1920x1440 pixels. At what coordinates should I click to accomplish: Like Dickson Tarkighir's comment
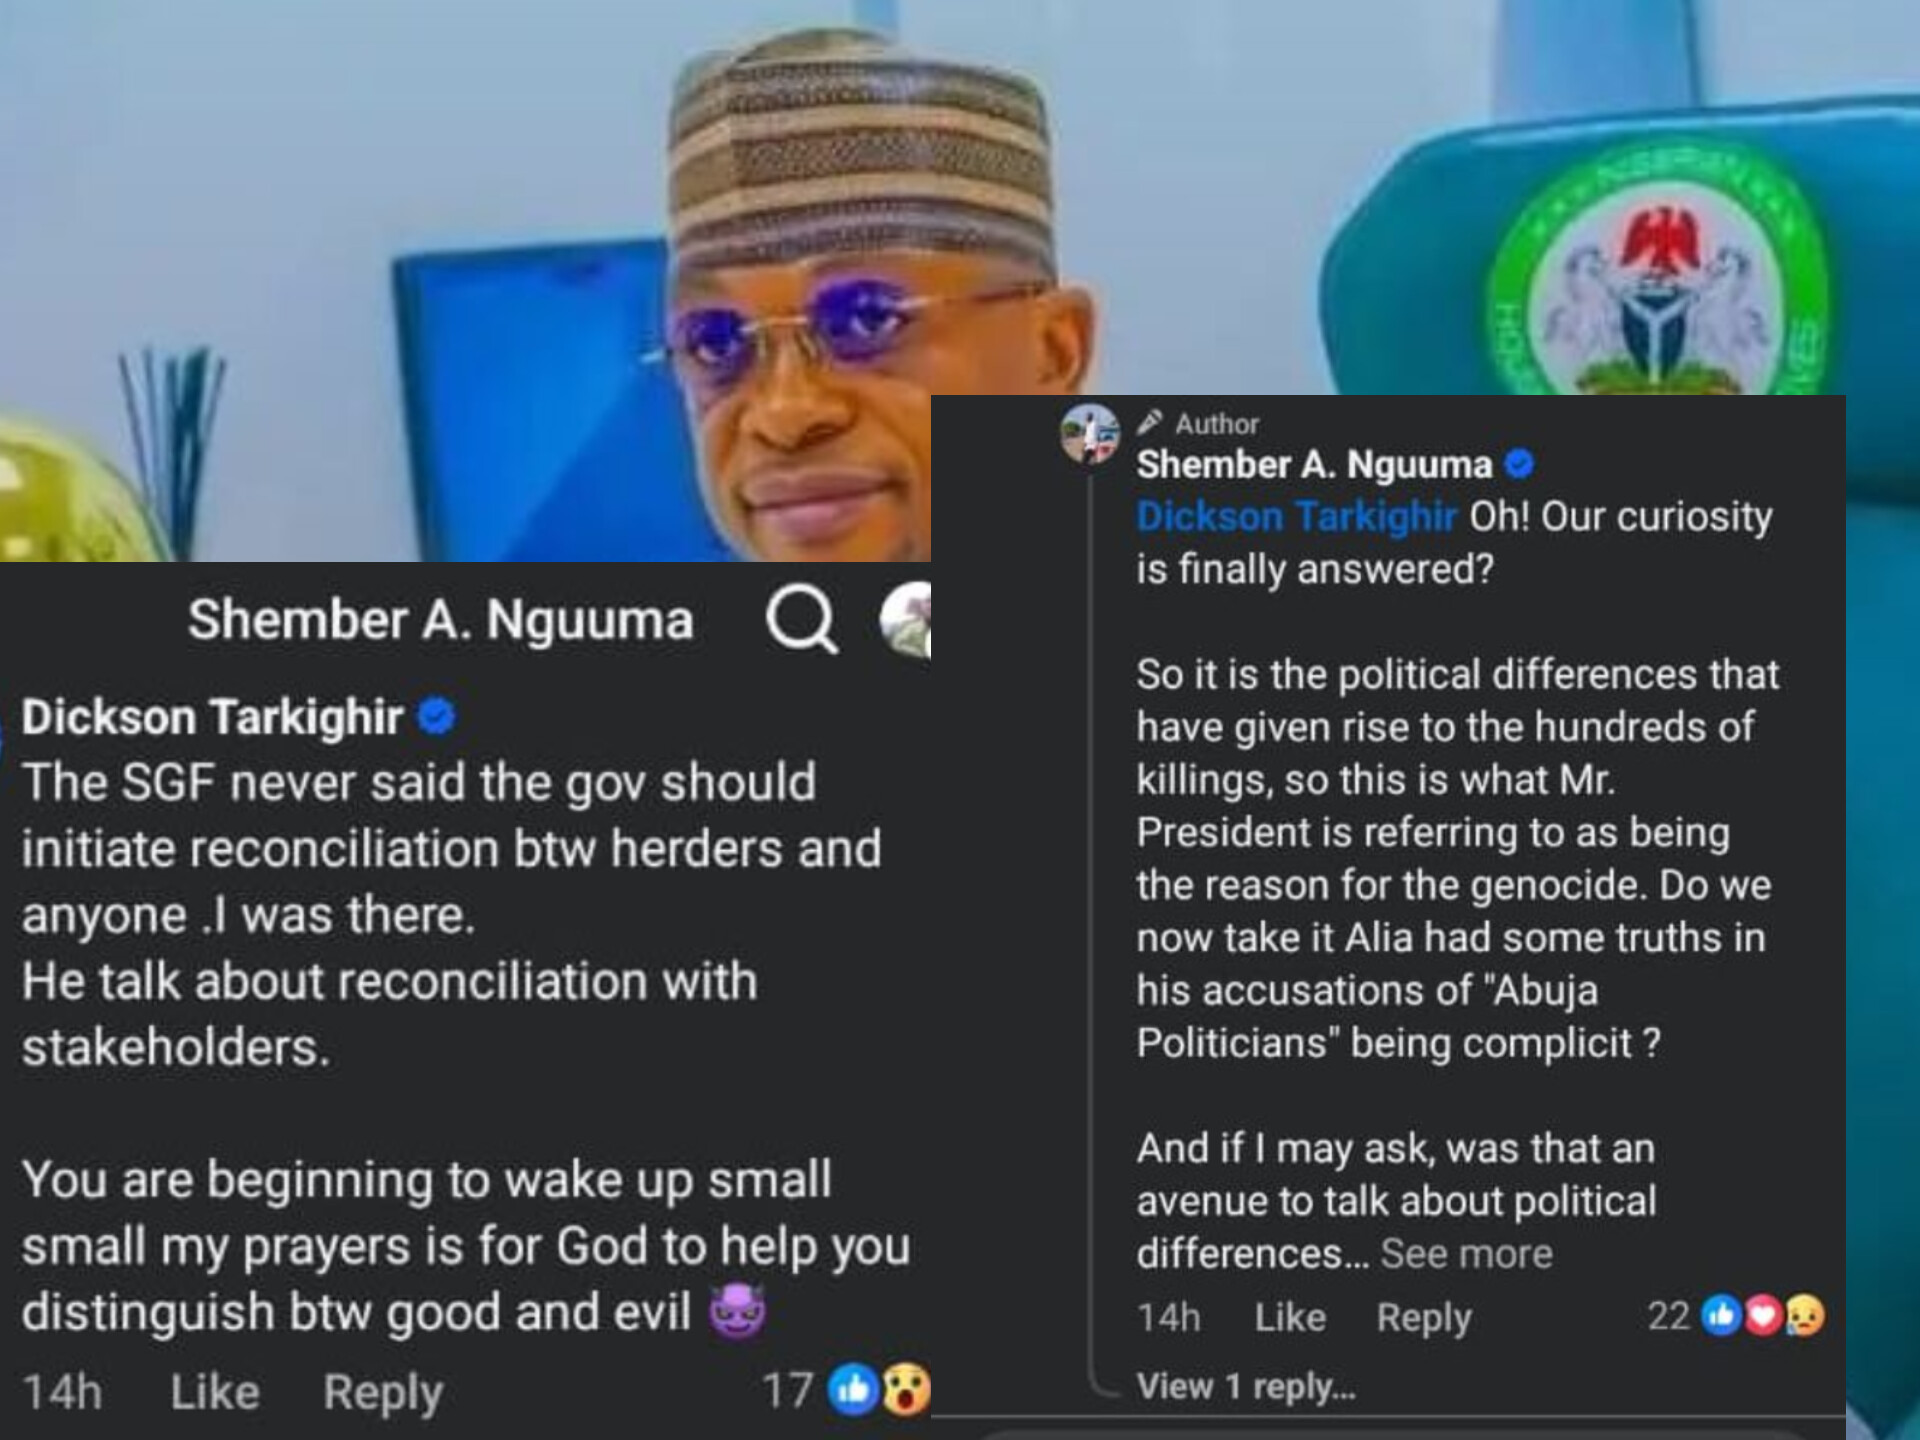pos(215,1392)
